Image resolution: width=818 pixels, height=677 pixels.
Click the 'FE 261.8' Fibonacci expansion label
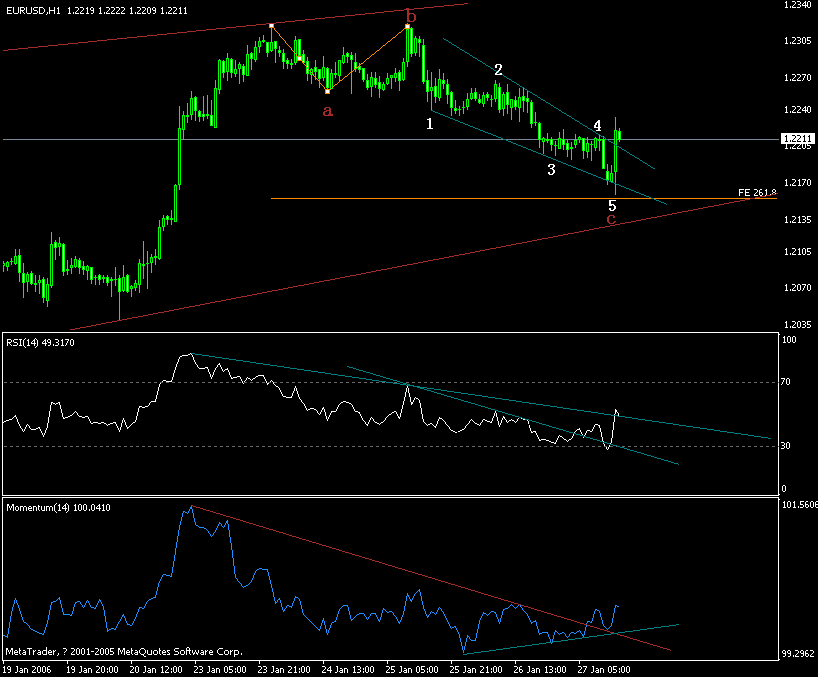click(757, 193)
